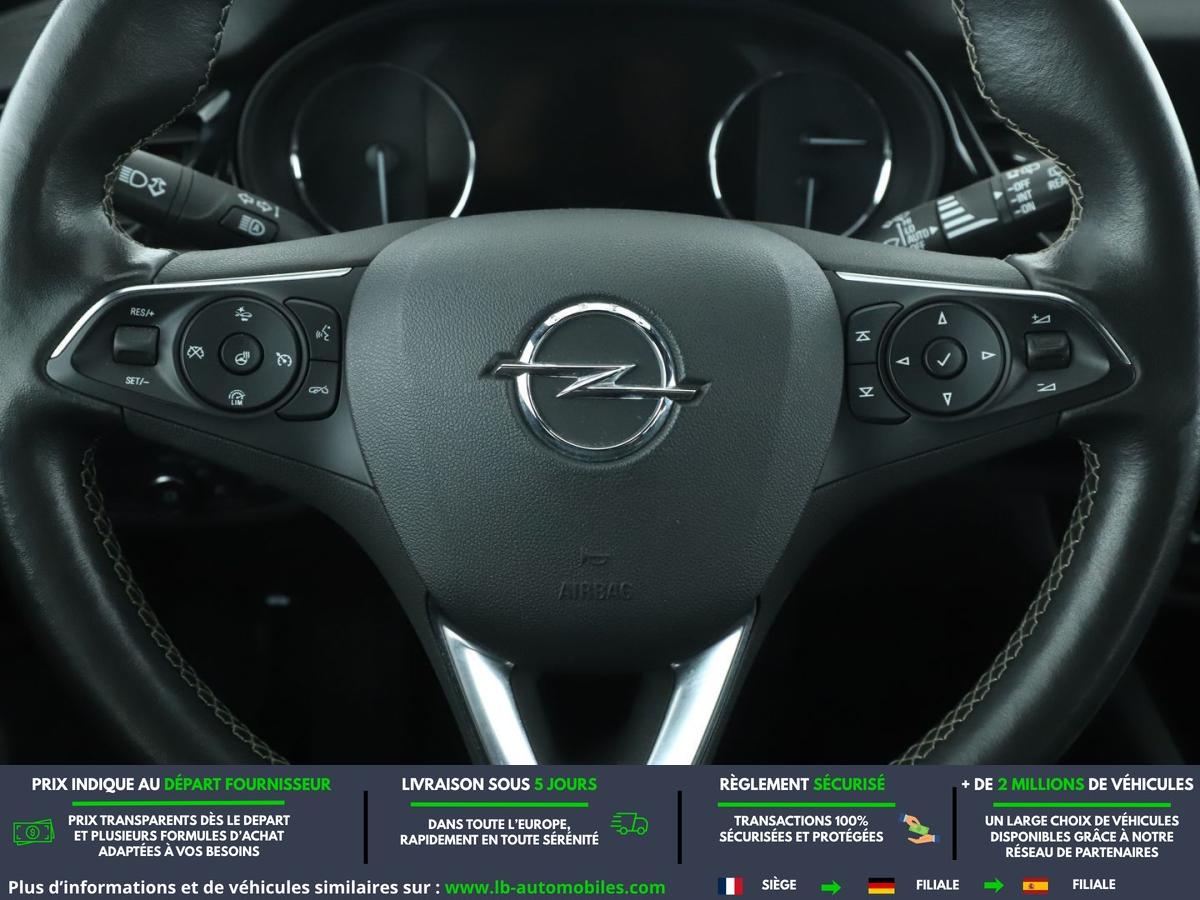The height and width of the screenshot is (900, 1200).
Task: Confirm with the checkmark center button
Action: pos(944,357)
